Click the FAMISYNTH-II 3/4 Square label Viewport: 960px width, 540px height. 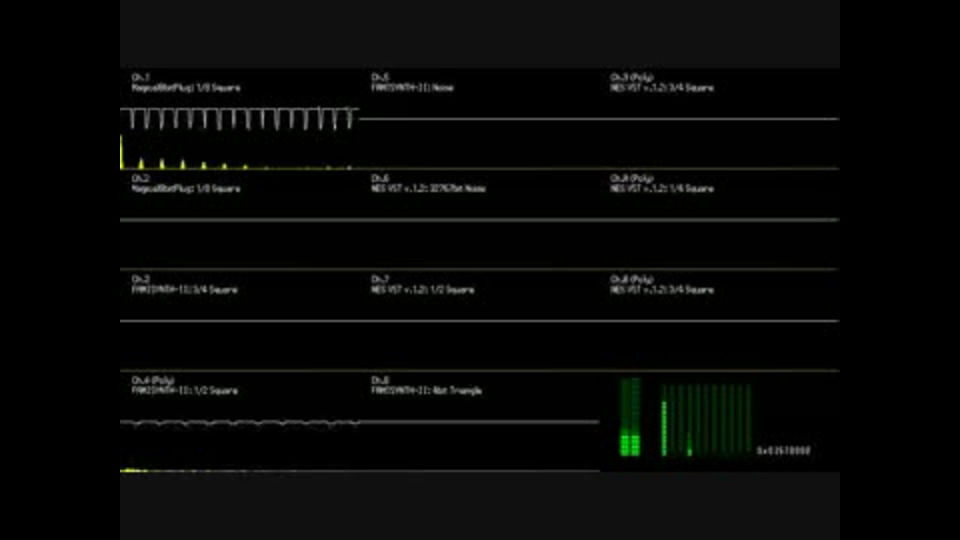tap(185, 290)
